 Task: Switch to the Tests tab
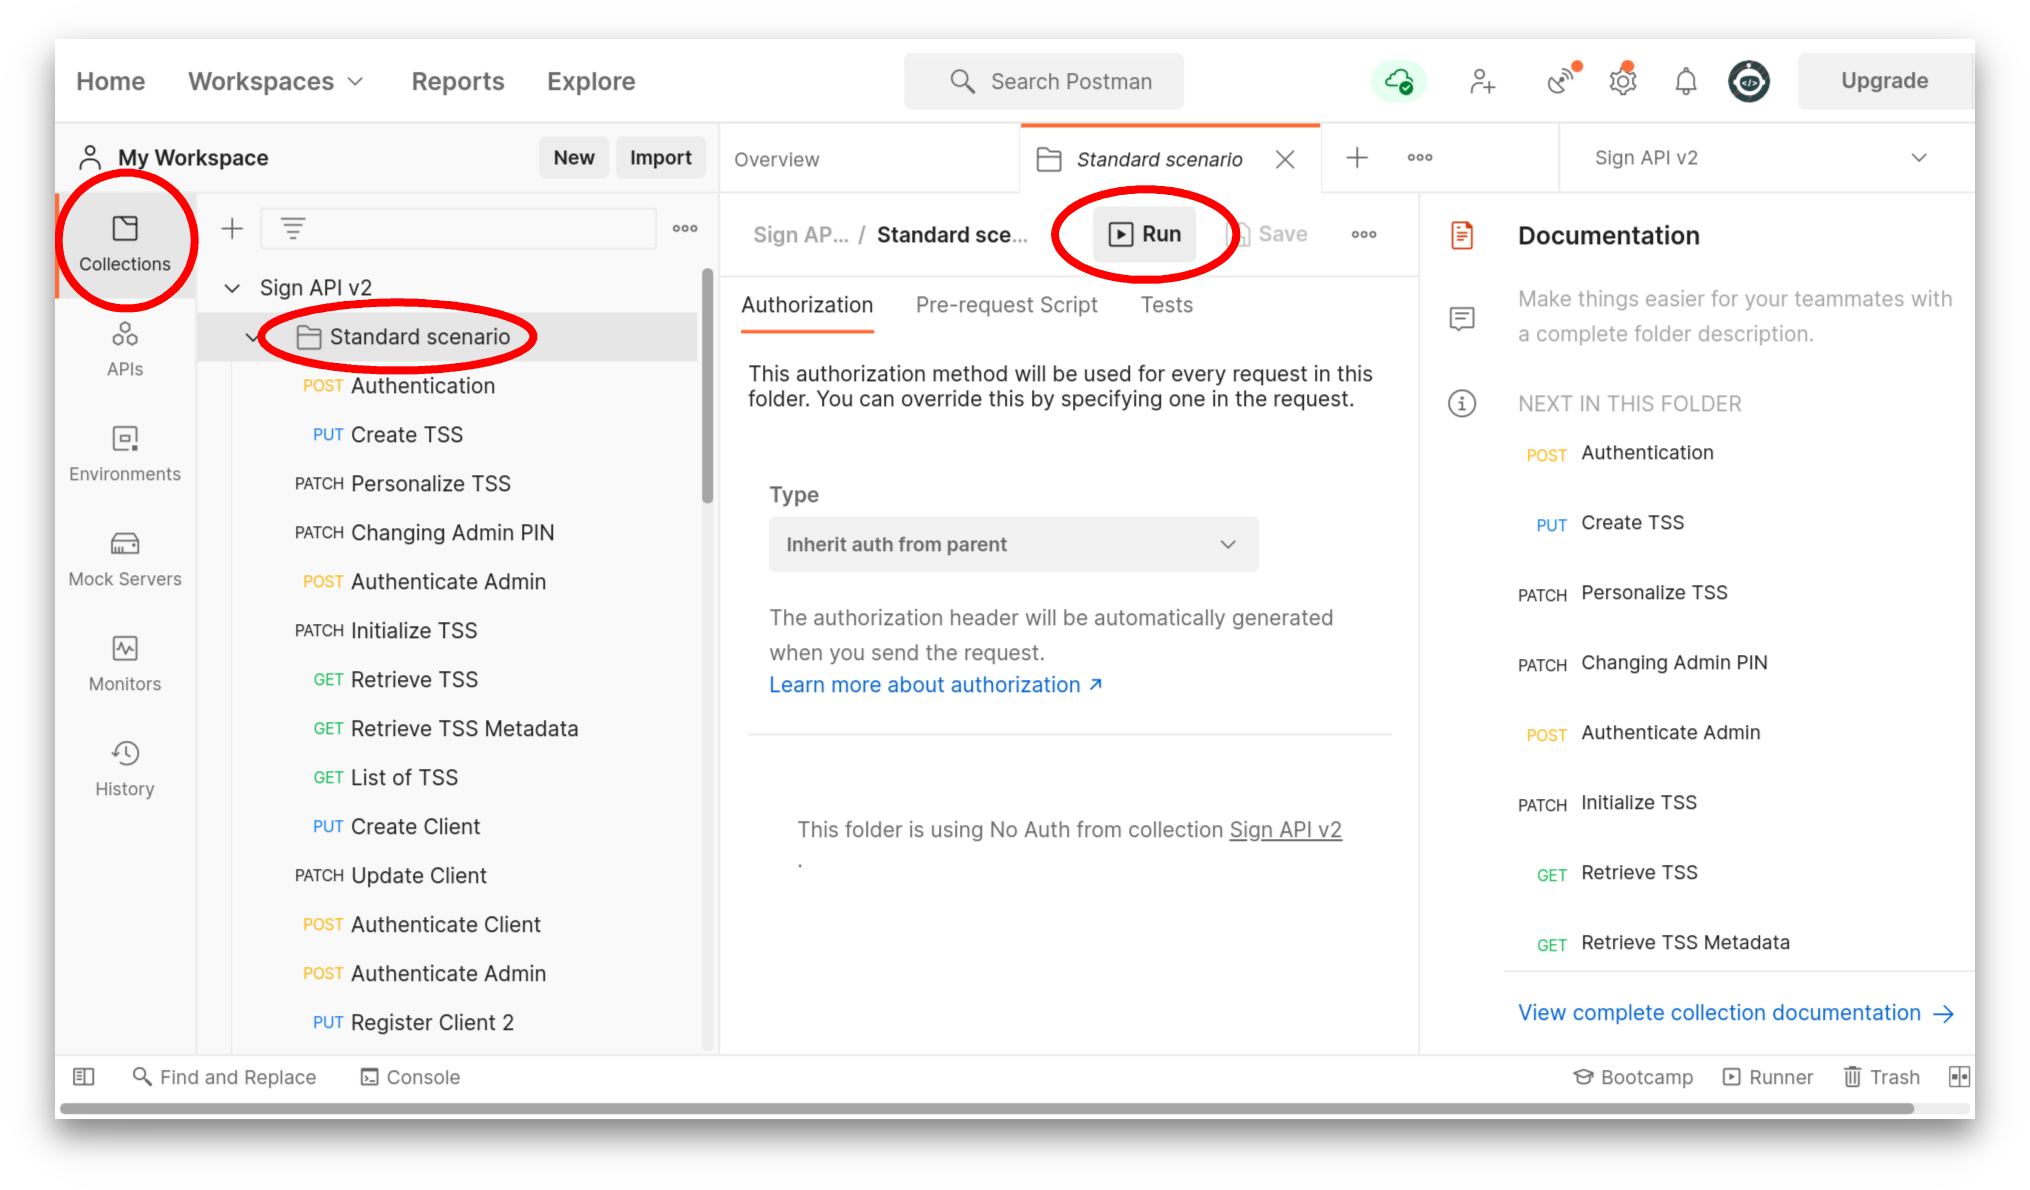tap(1166, 305)
